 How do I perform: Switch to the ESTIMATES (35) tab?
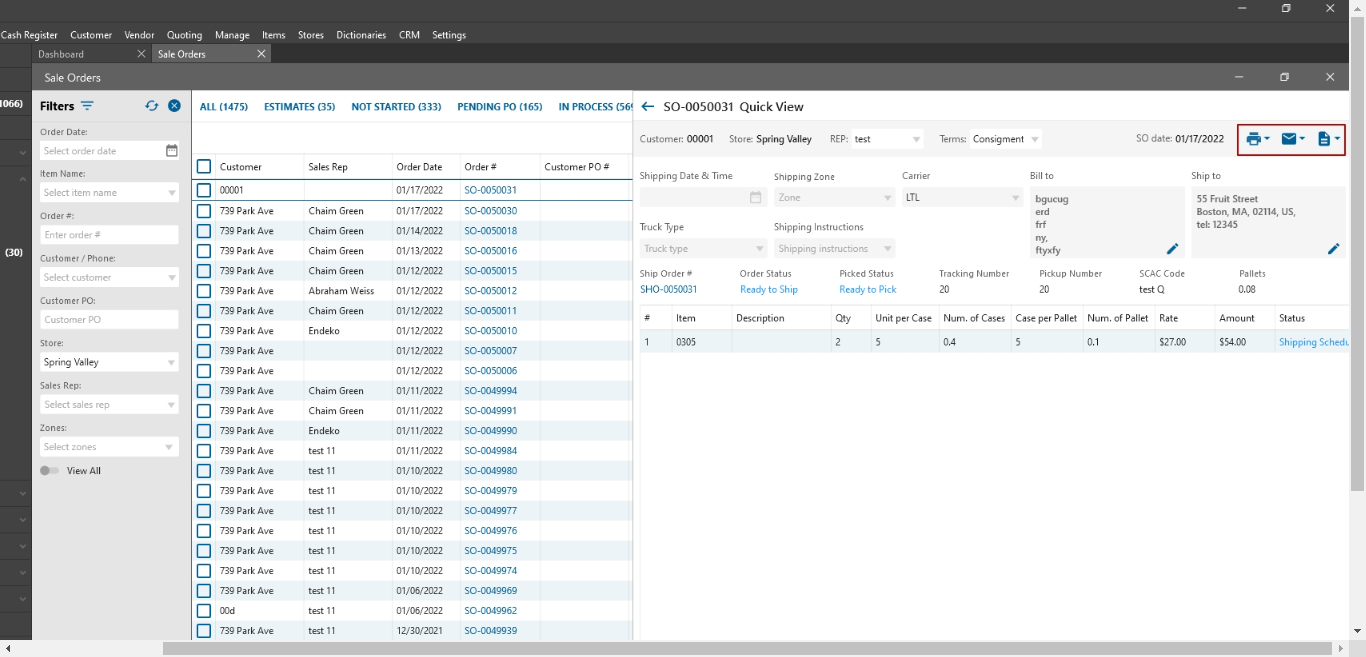point(299,107)
